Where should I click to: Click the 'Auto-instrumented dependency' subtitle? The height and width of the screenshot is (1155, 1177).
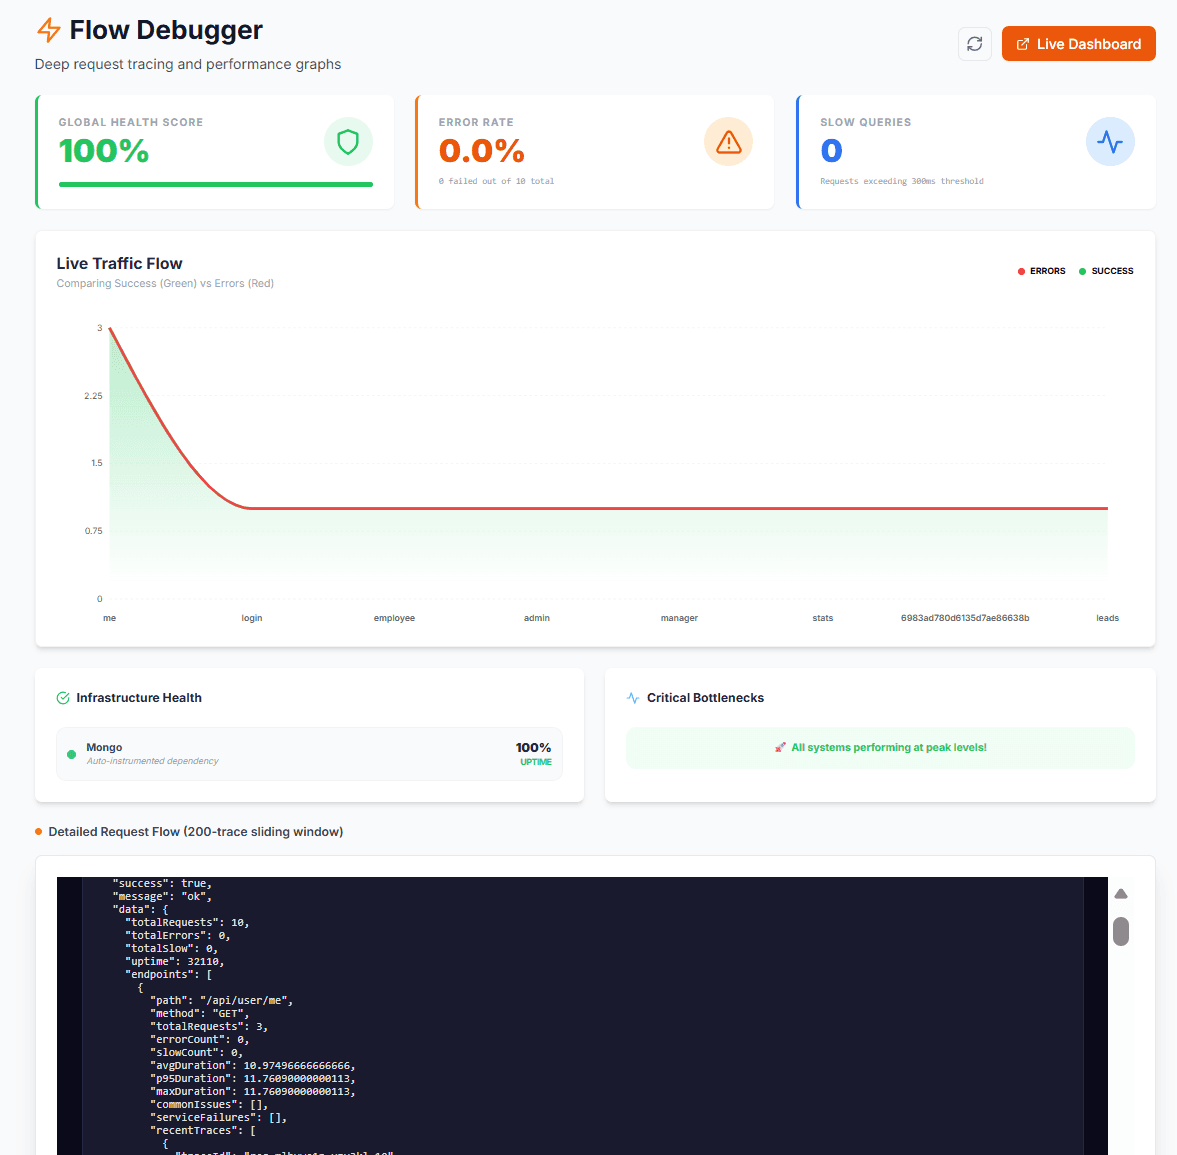[152, 761]
